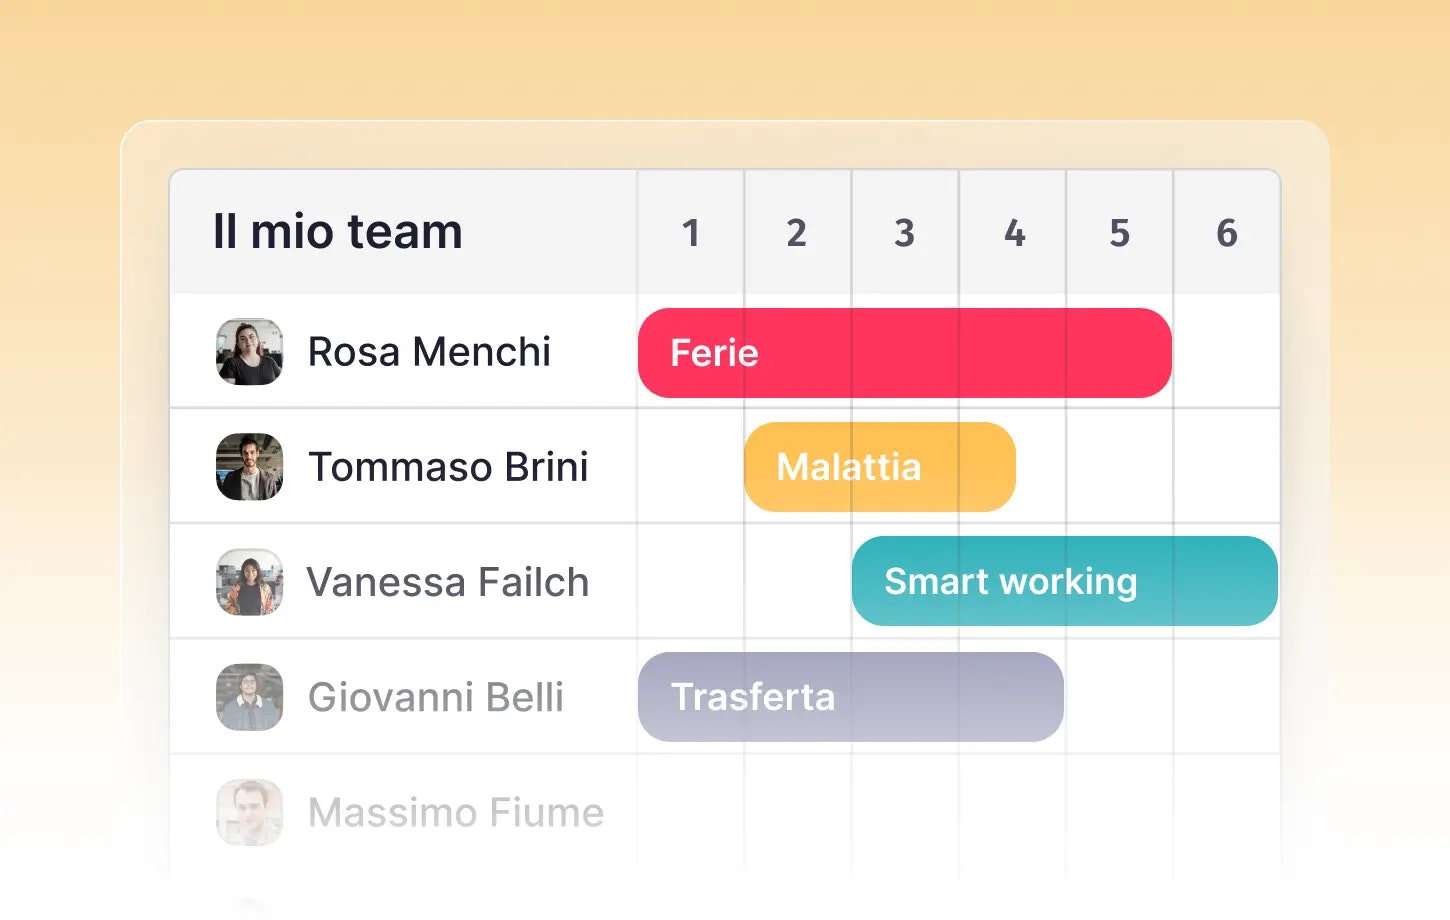
Task: Click the day 5 header cell
Action: [1120, 233]
